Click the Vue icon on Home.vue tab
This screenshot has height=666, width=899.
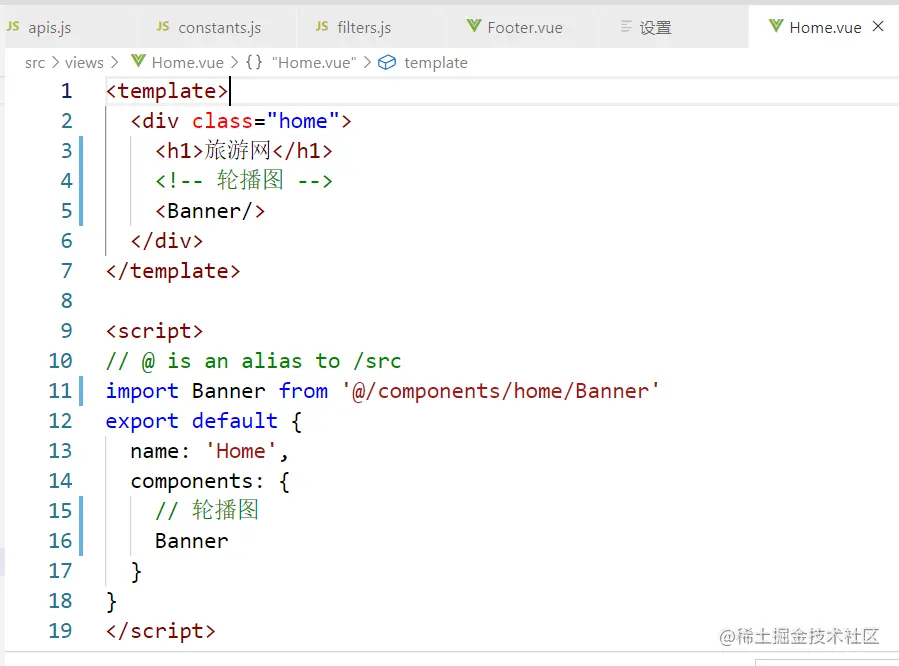[776, 26]
